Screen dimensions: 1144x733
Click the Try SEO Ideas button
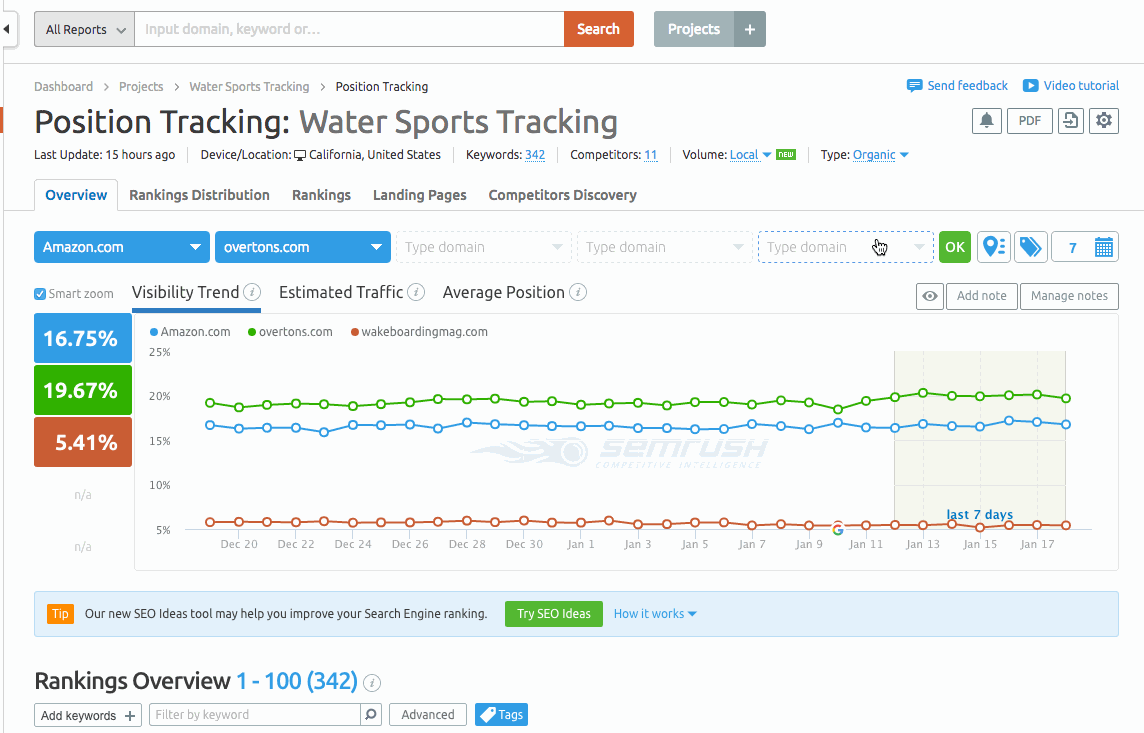(x=553, y=613)
